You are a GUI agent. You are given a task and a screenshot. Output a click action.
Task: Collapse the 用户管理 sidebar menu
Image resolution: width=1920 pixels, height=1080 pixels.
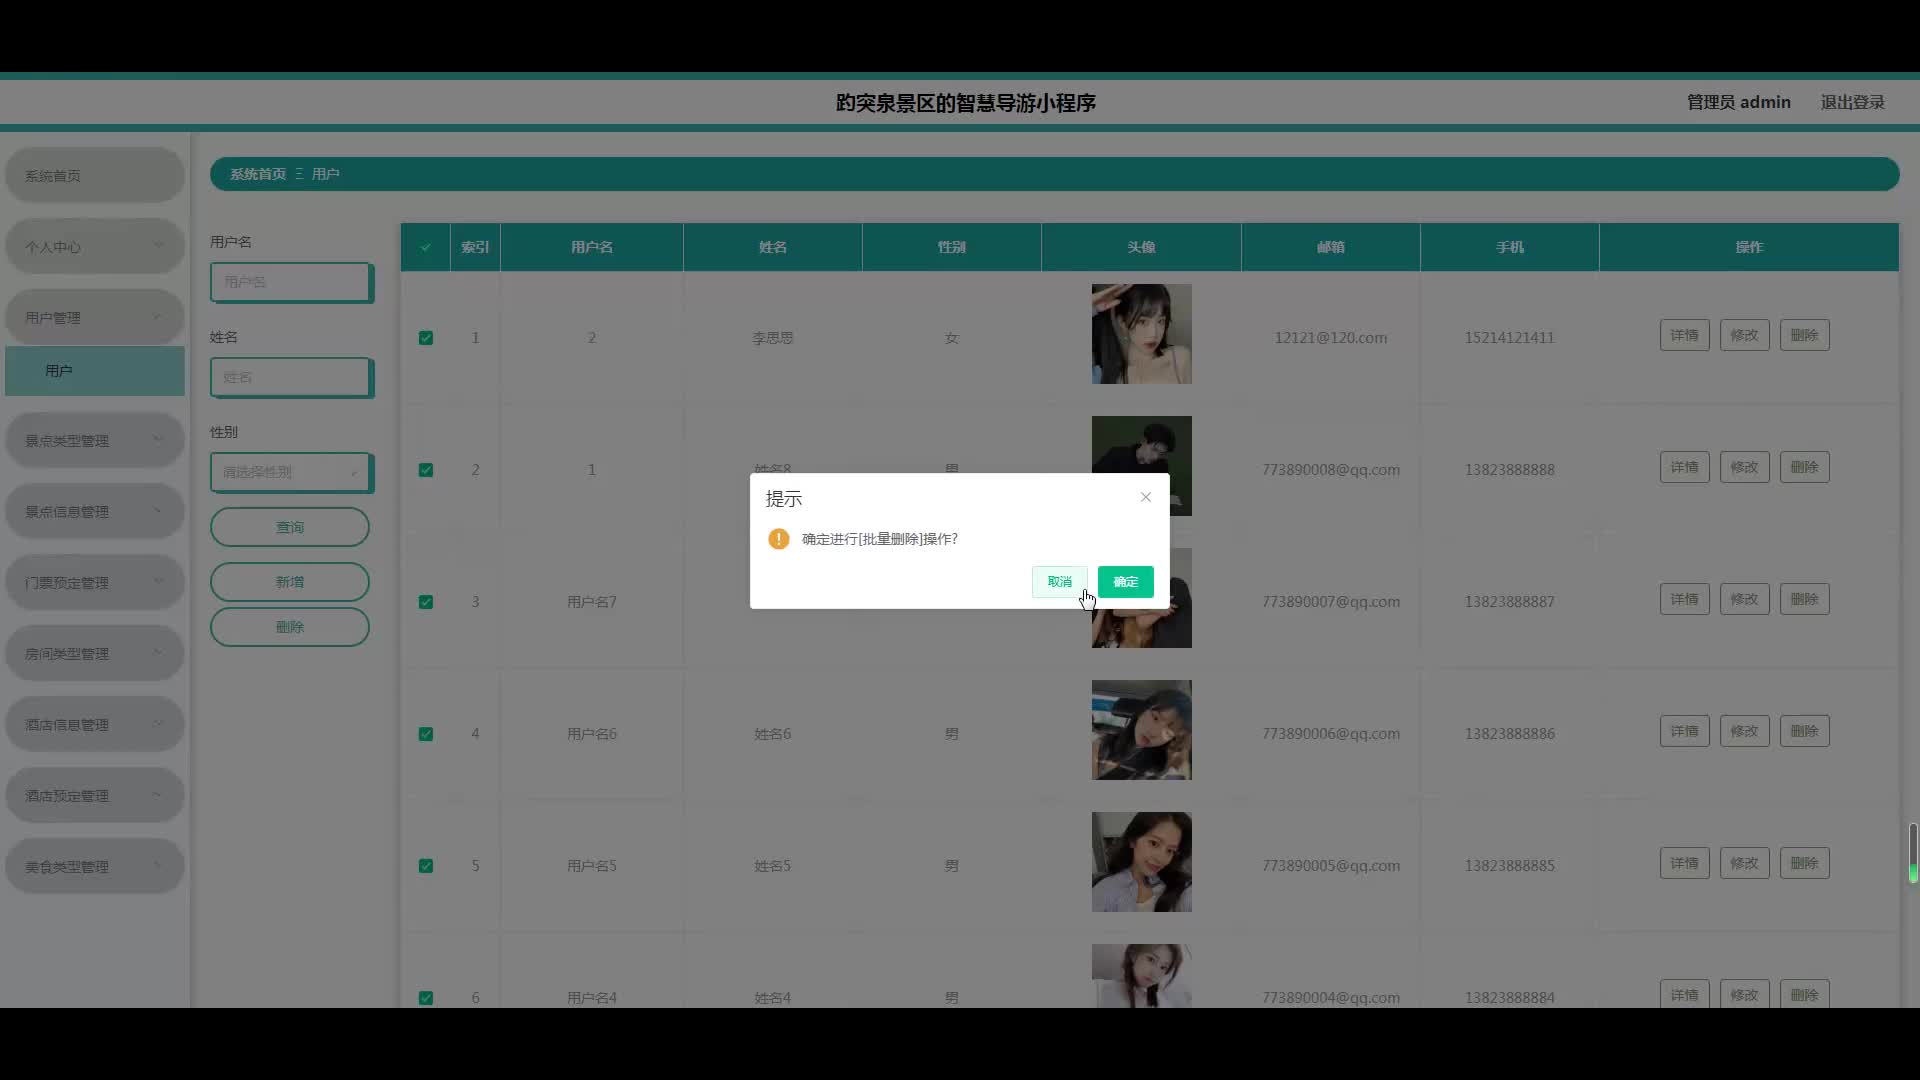coord(94,317)
